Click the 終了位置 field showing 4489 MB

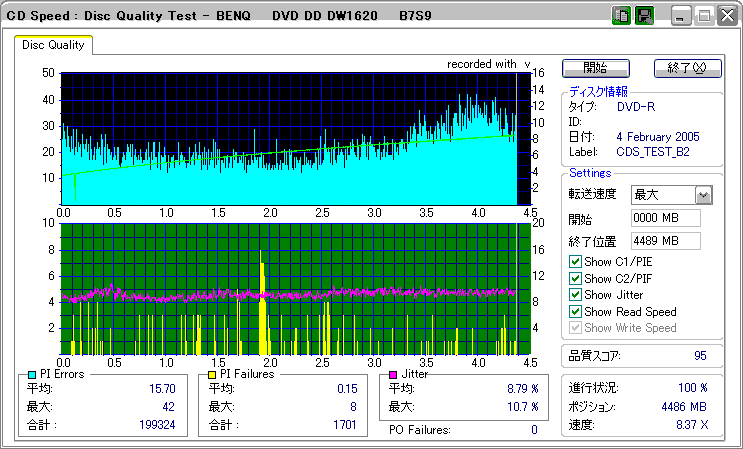665,240
